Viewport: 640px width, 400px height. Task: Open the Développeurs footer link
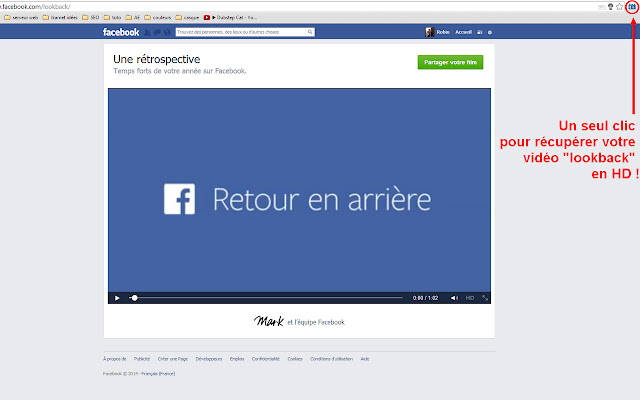pyautogui.click(x=209, y=359)
